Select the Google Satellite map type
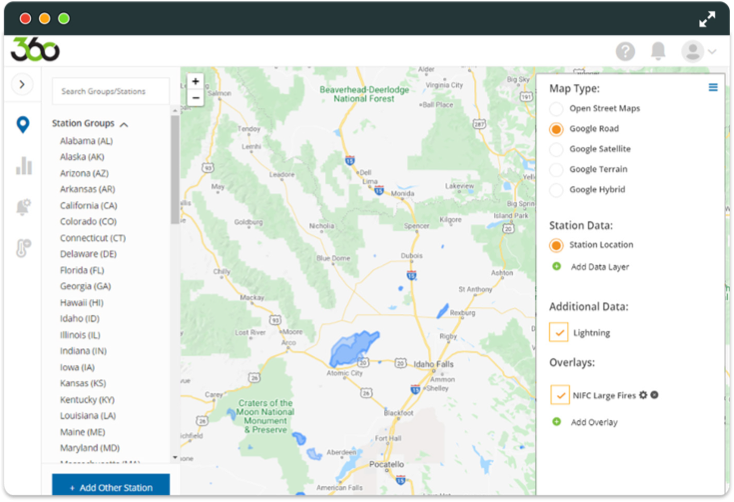 [x=556, y=149]
